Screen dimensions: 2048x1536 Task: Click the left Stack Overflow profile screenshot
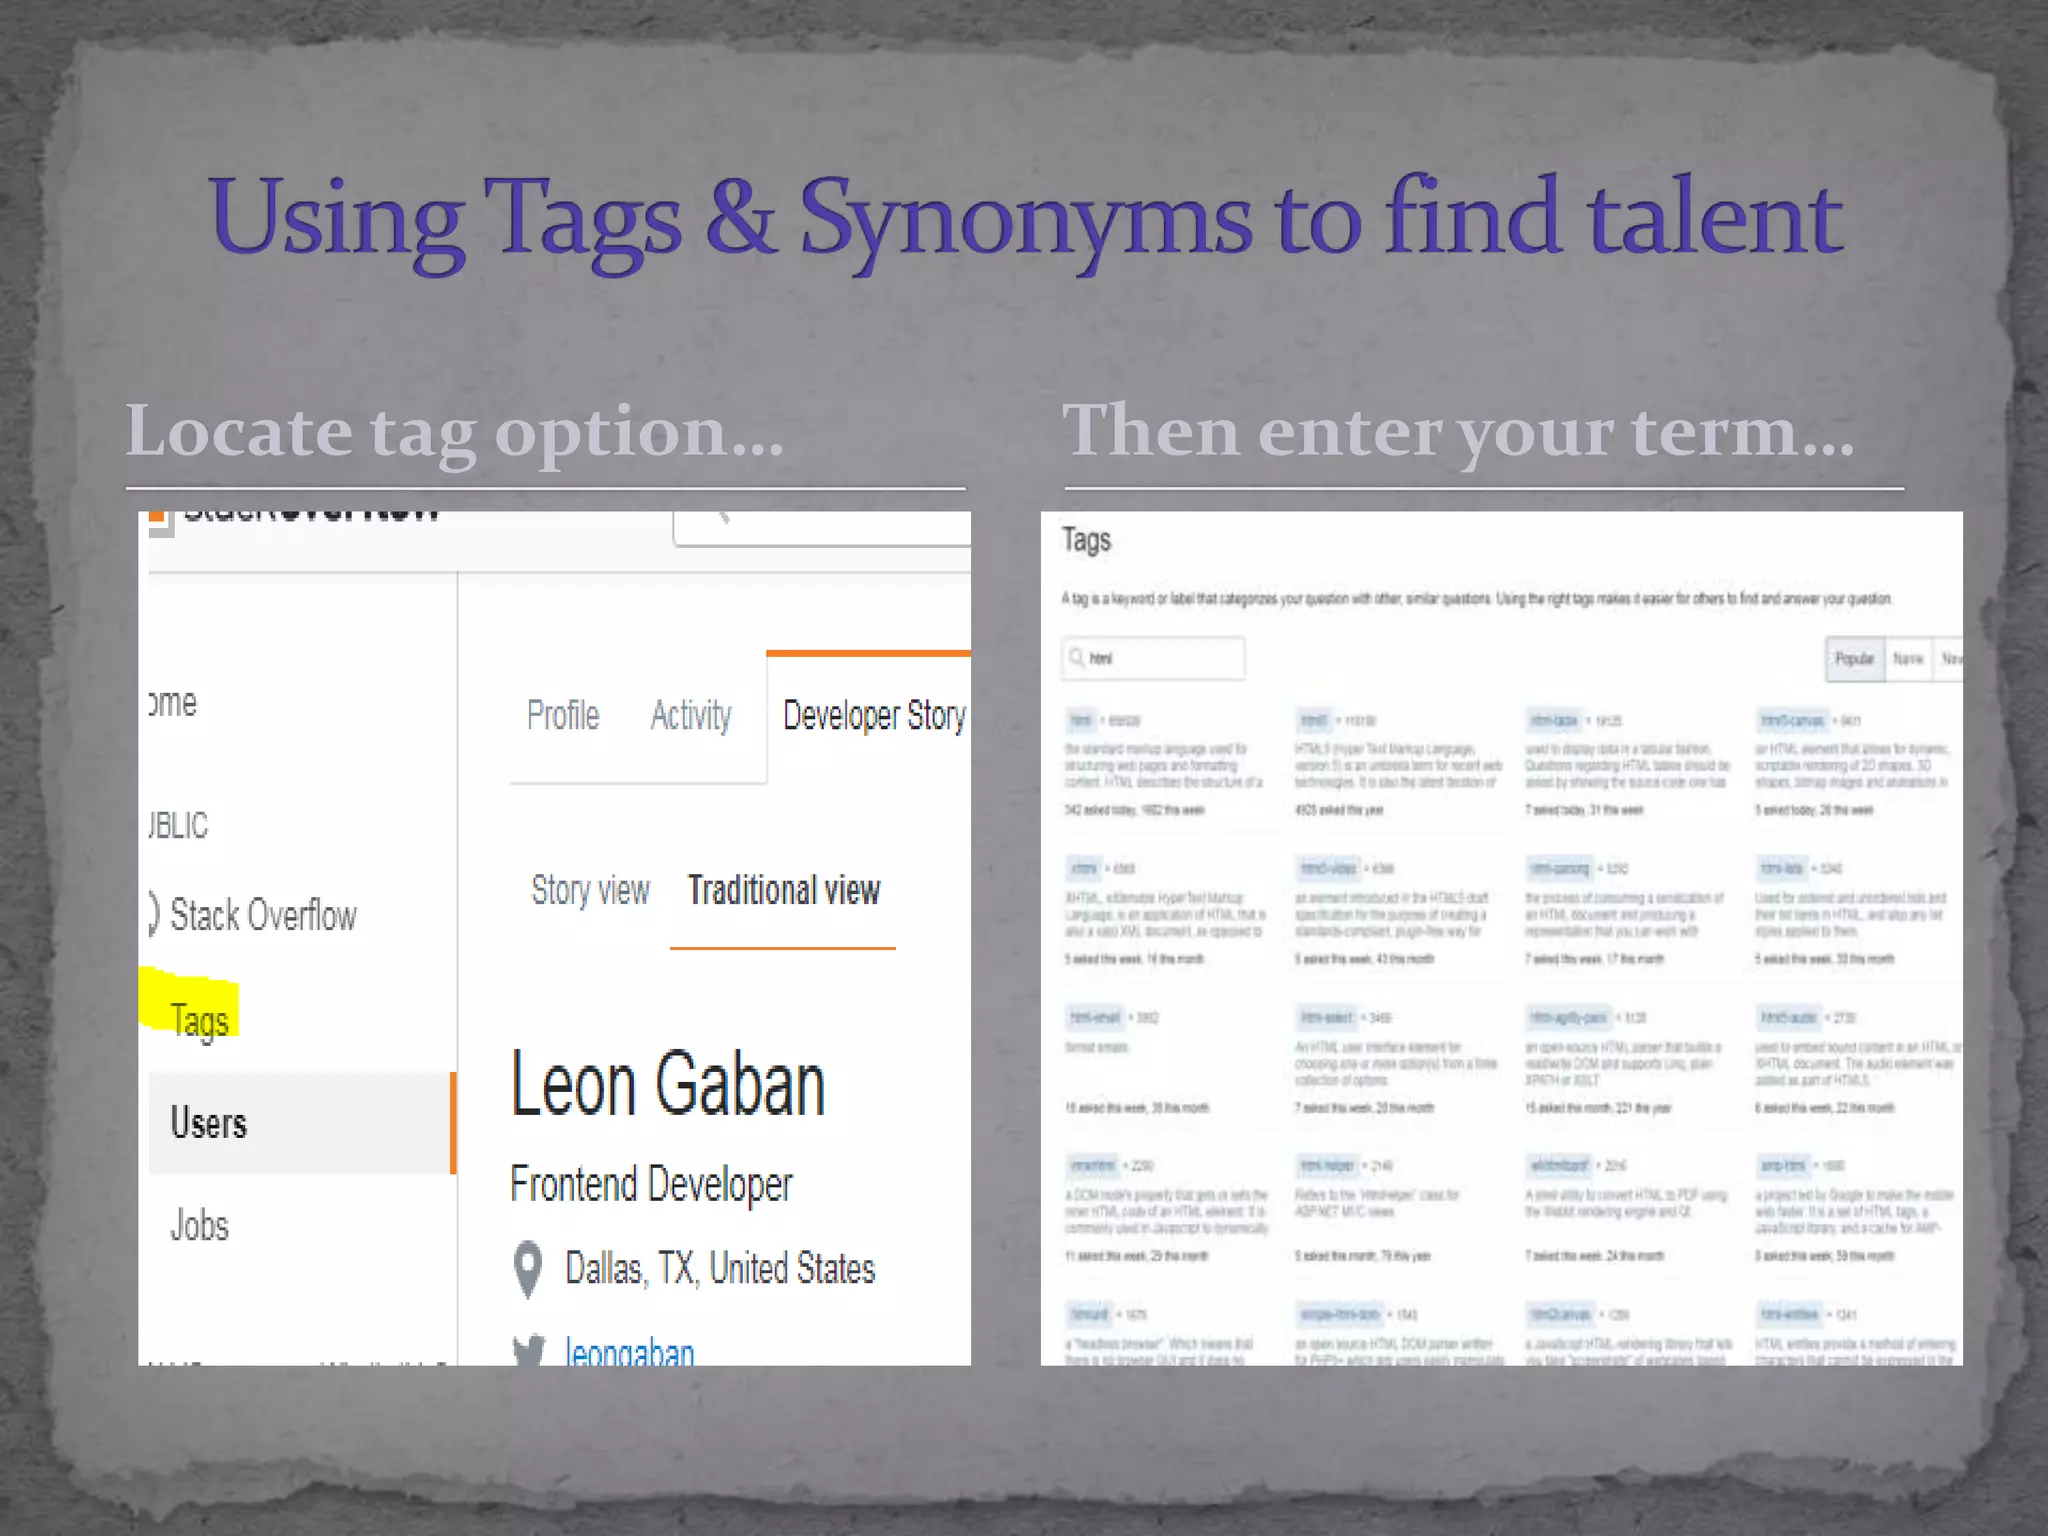point(554,938)
